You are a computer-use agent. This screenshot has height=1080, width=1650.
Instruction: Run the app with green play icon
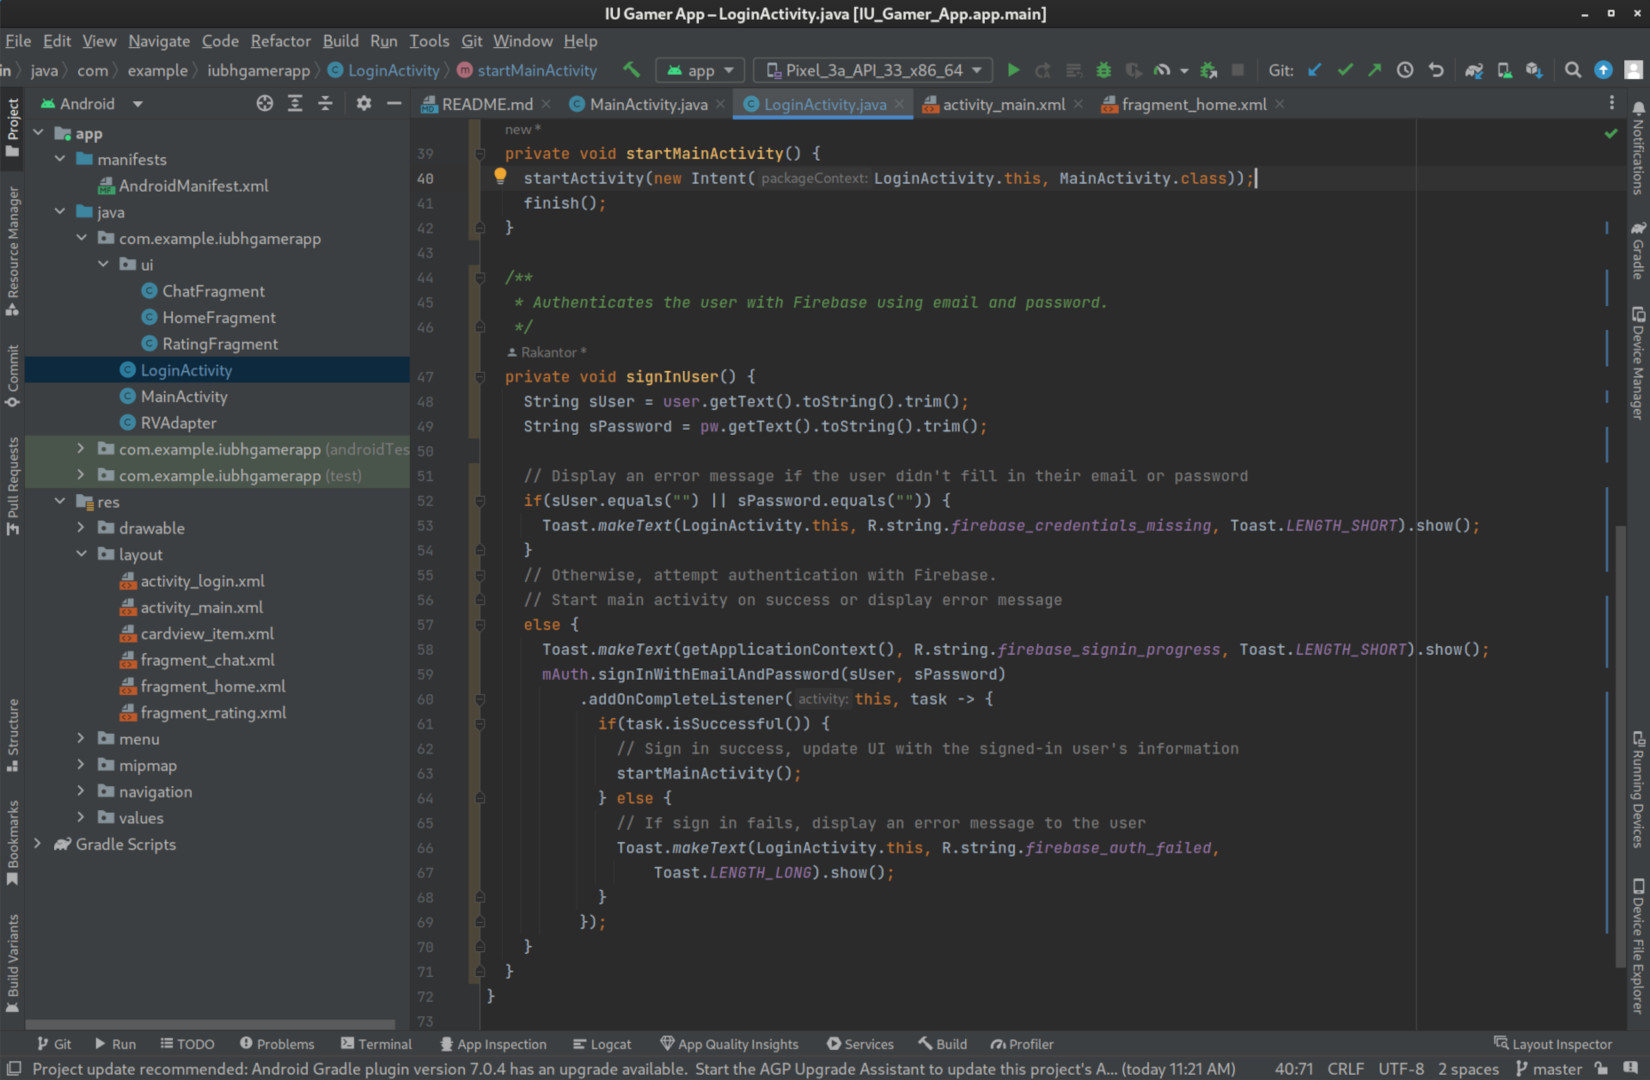click(1013, 70)
